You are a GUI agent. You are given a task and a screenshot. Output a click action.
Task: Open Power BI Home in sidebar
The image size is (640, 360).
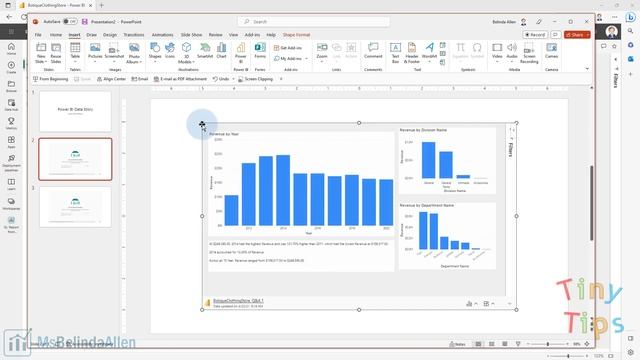(11, 49)
